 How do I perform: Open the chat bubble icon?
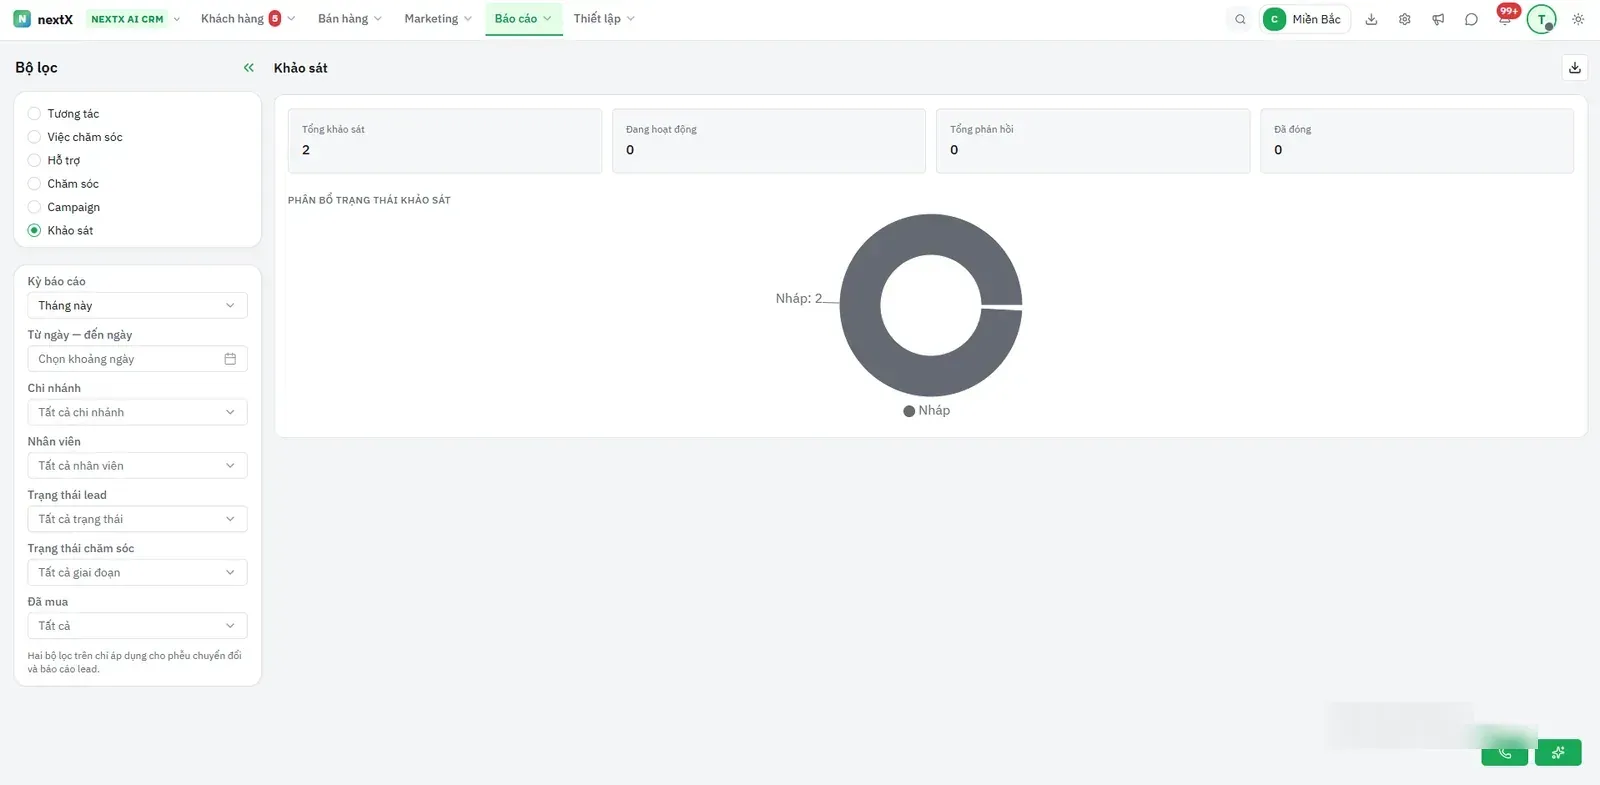(1471, 19)
